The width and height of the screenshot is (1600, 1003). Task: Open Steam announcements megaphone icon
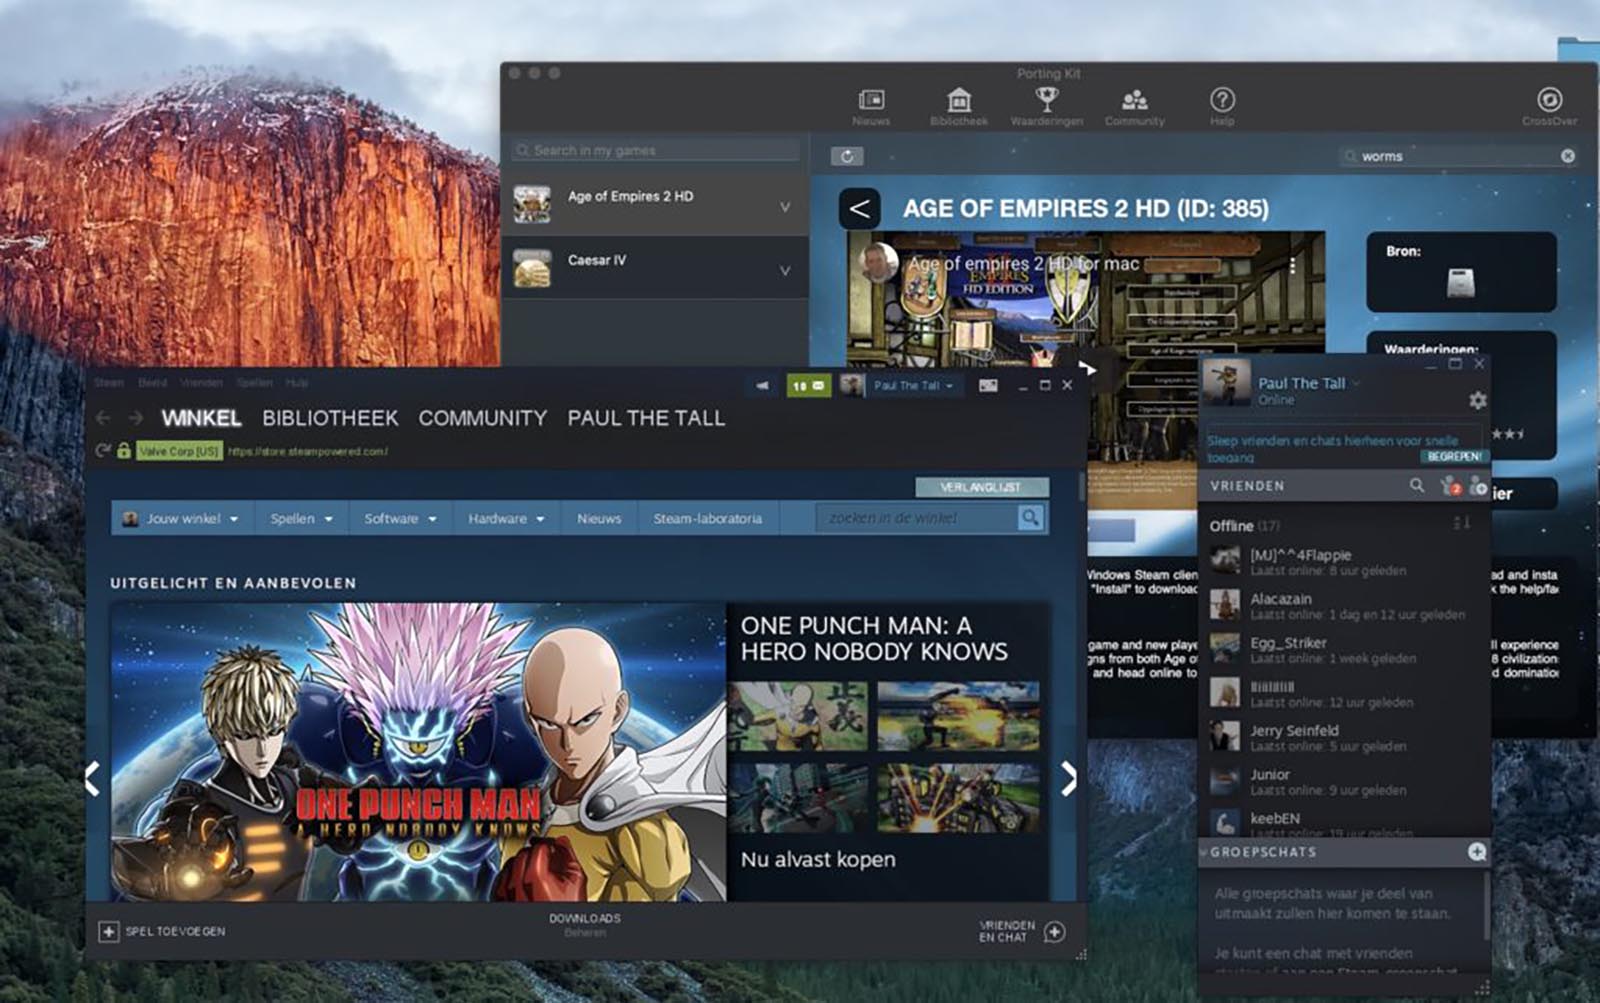762,385
